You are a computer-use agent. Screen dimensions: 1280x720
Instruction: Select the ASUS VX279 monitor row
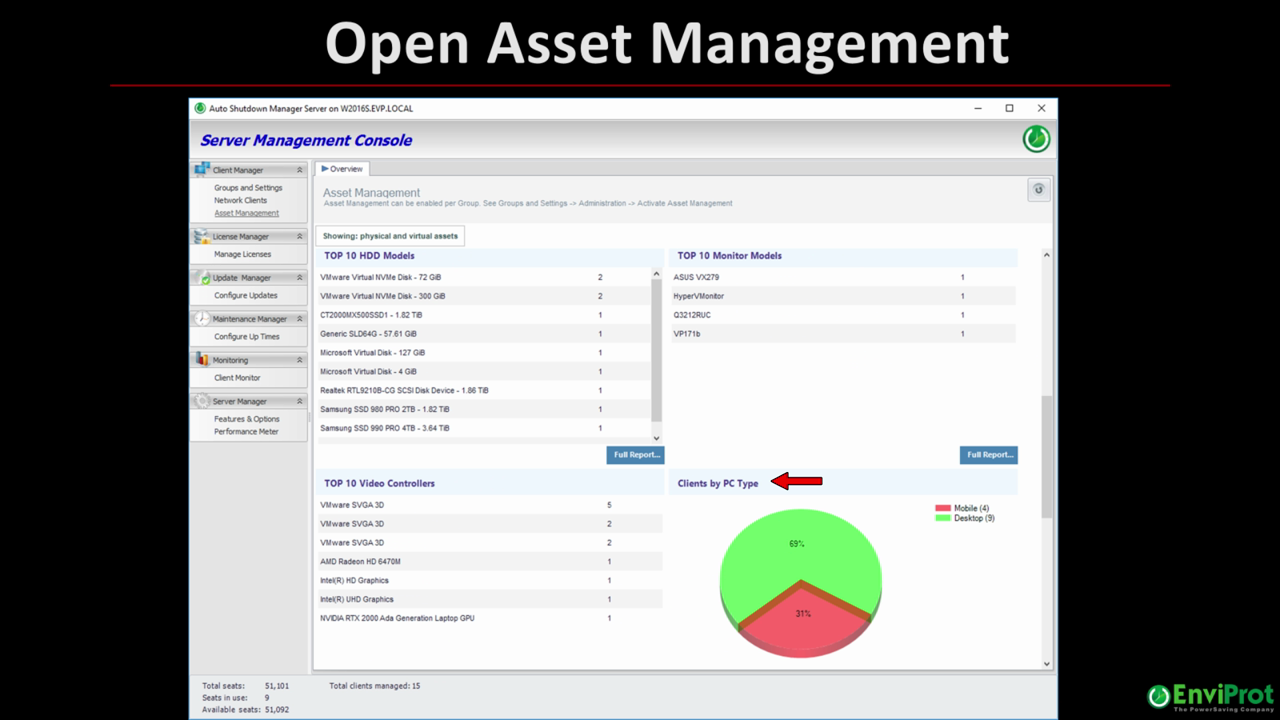tap(843, 277)
